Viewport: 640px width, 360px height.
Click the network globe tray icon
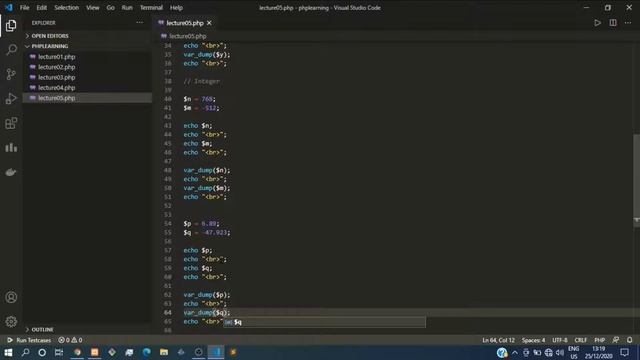pyautogui.click(x=549, y=352)
